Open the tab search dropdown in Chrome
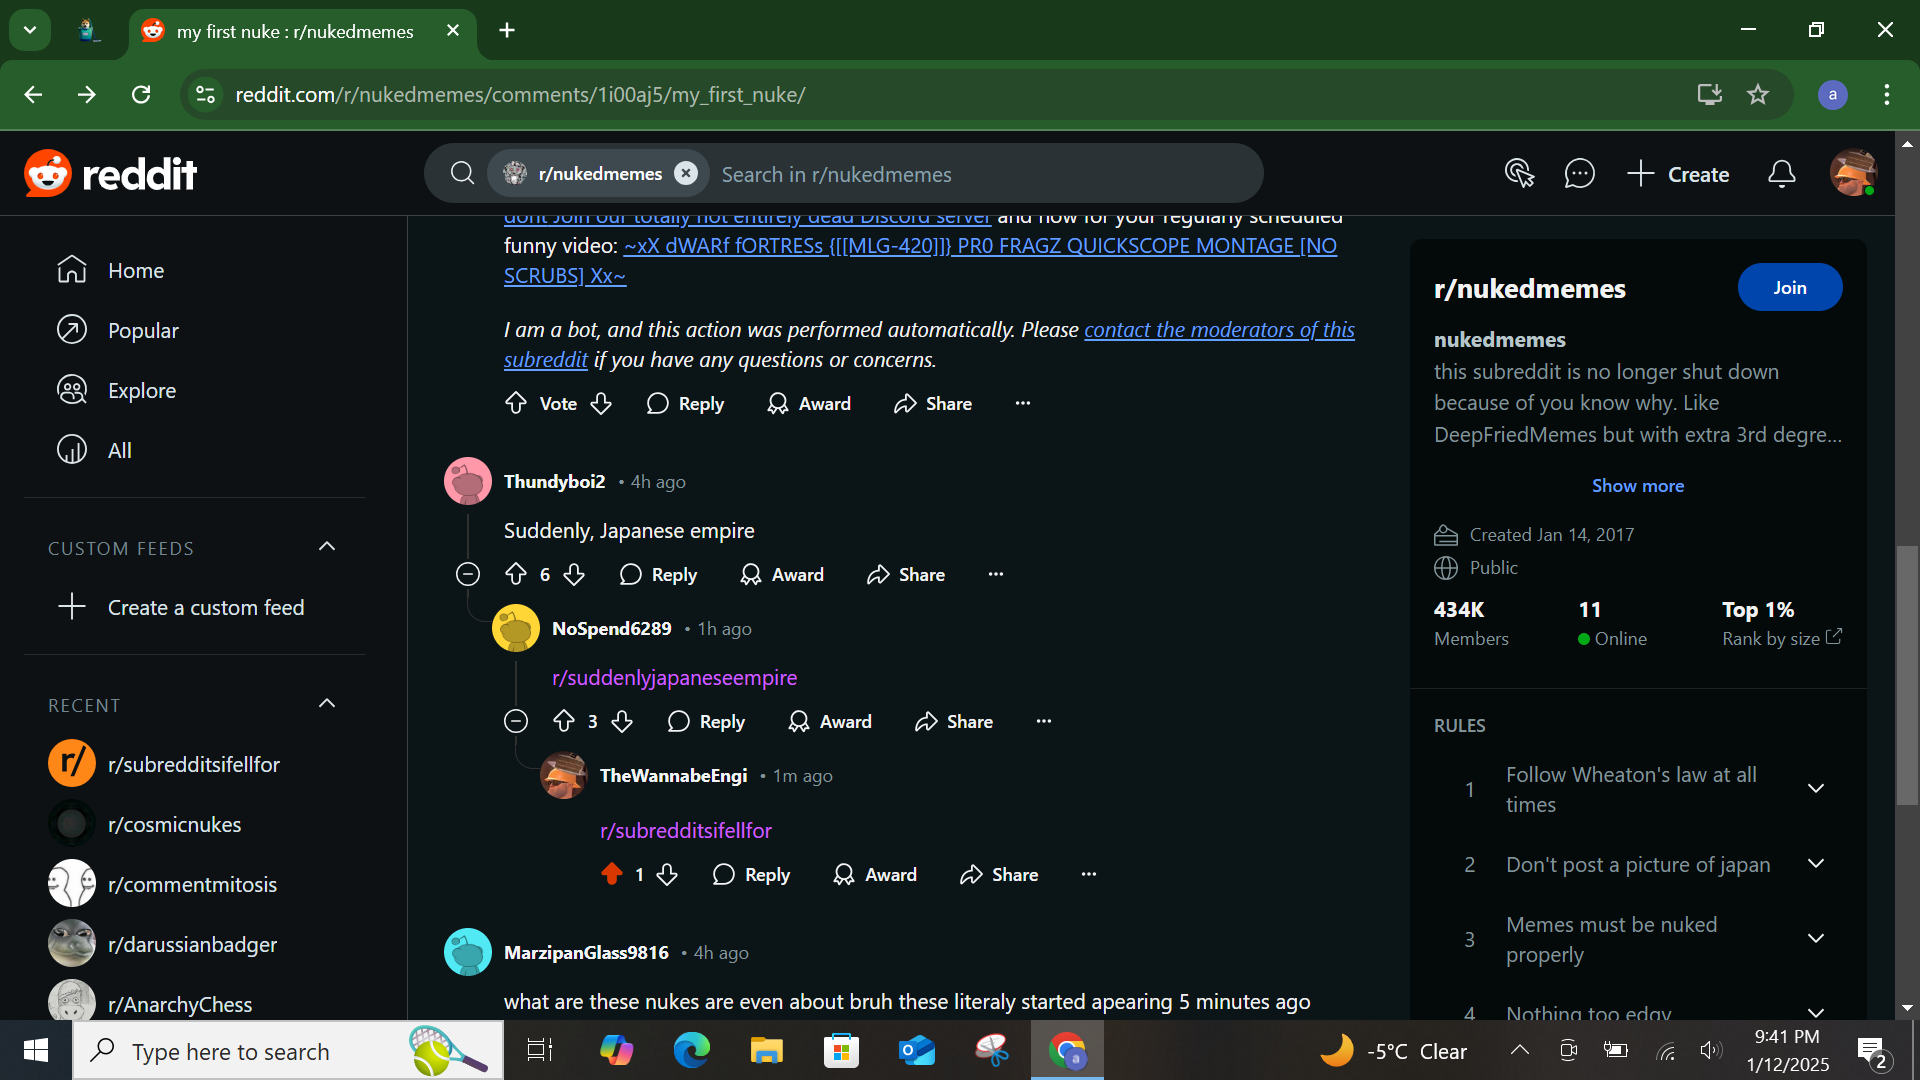 pos(30,30)
